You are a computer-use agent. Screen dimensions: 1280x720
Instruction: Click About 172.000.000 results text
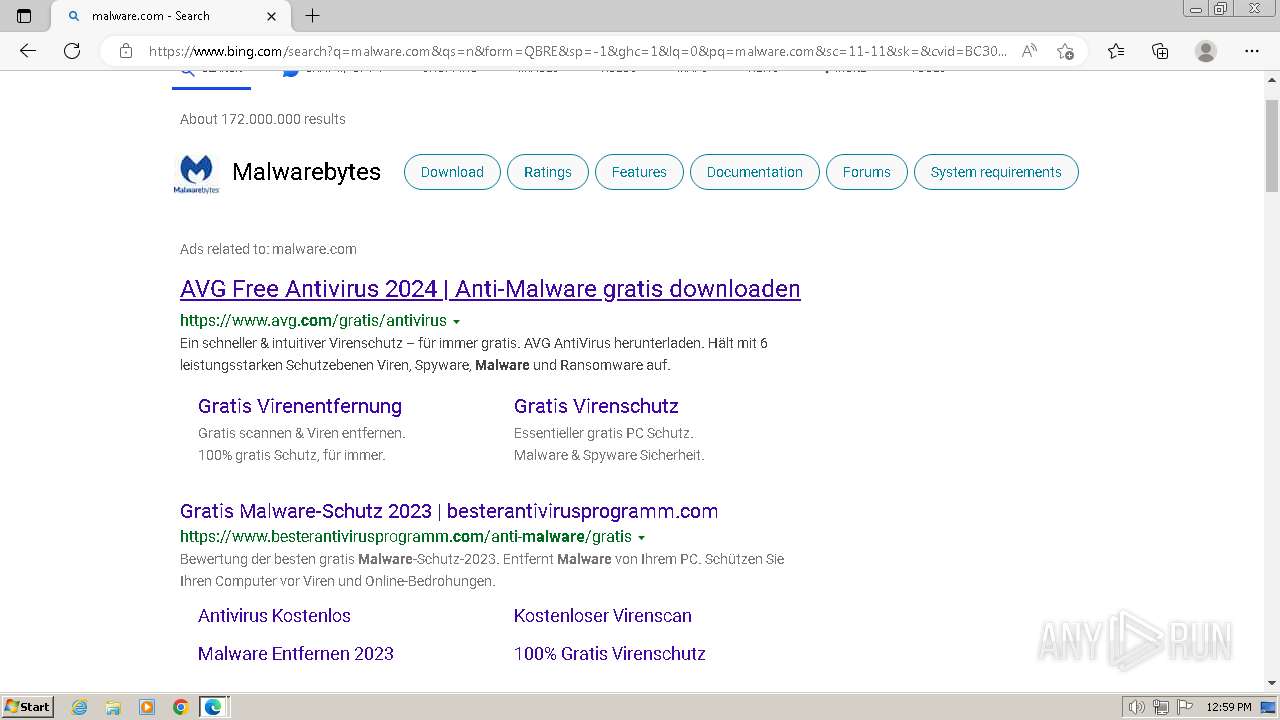[263, 119]
